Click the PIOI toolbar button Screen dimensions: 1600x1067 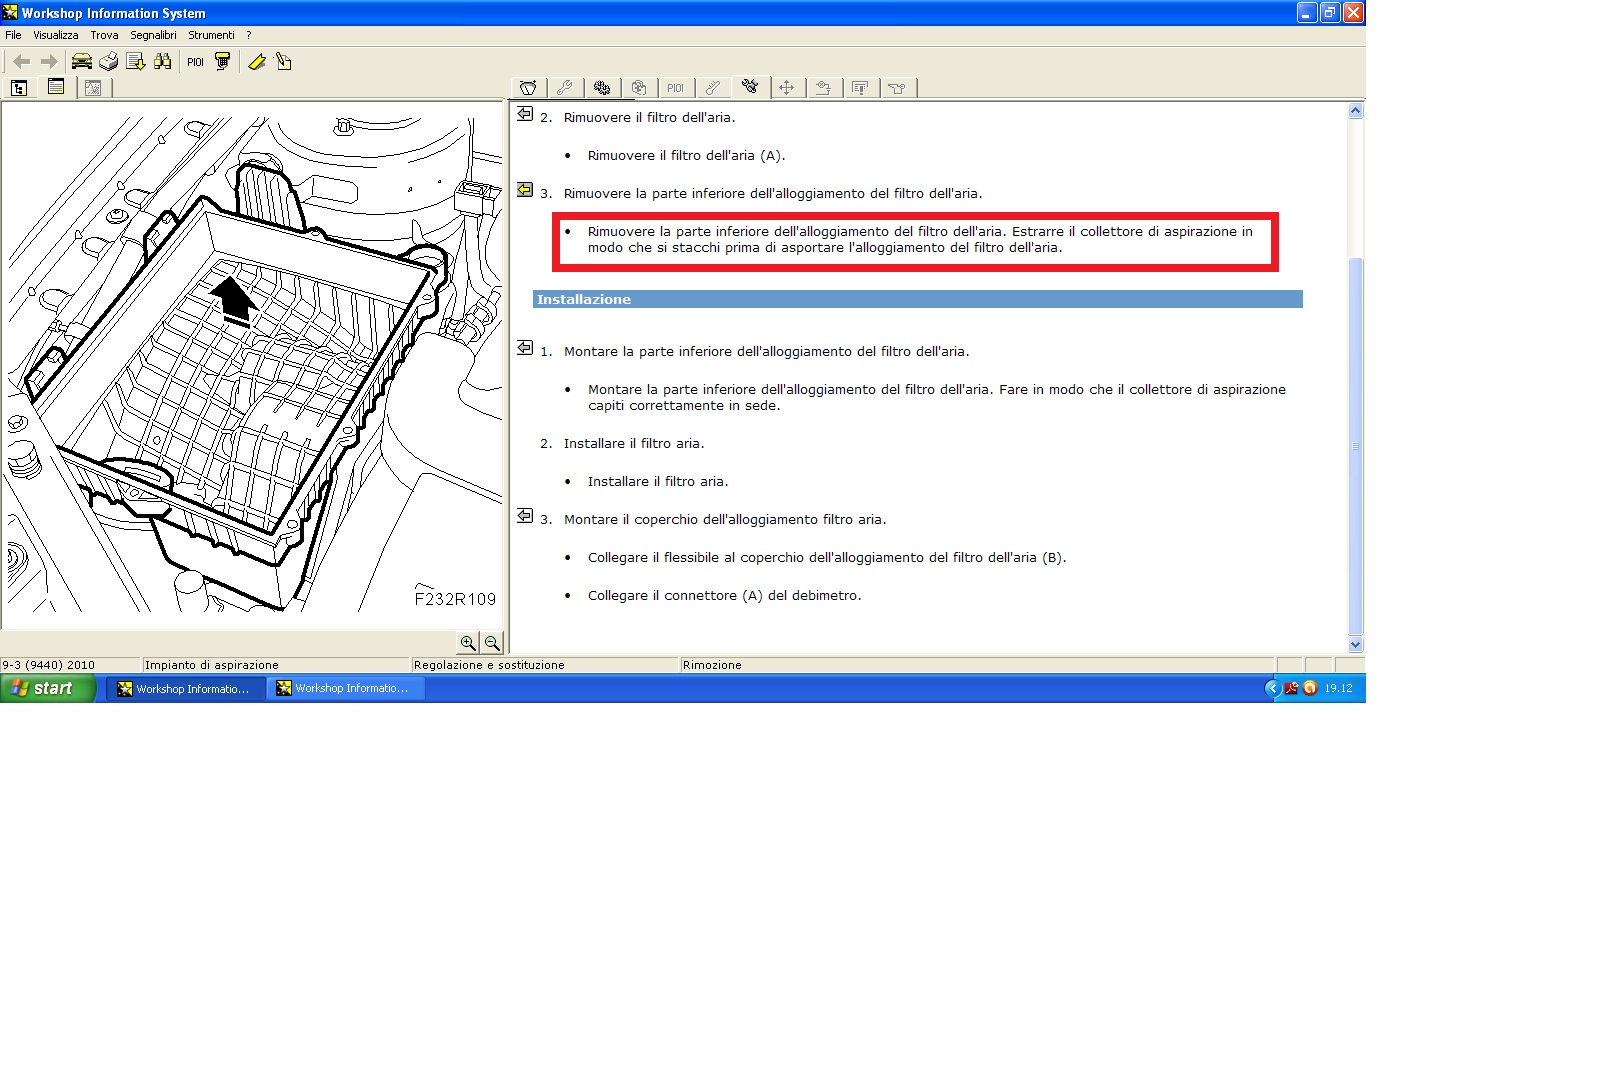(x=195, y=62)
